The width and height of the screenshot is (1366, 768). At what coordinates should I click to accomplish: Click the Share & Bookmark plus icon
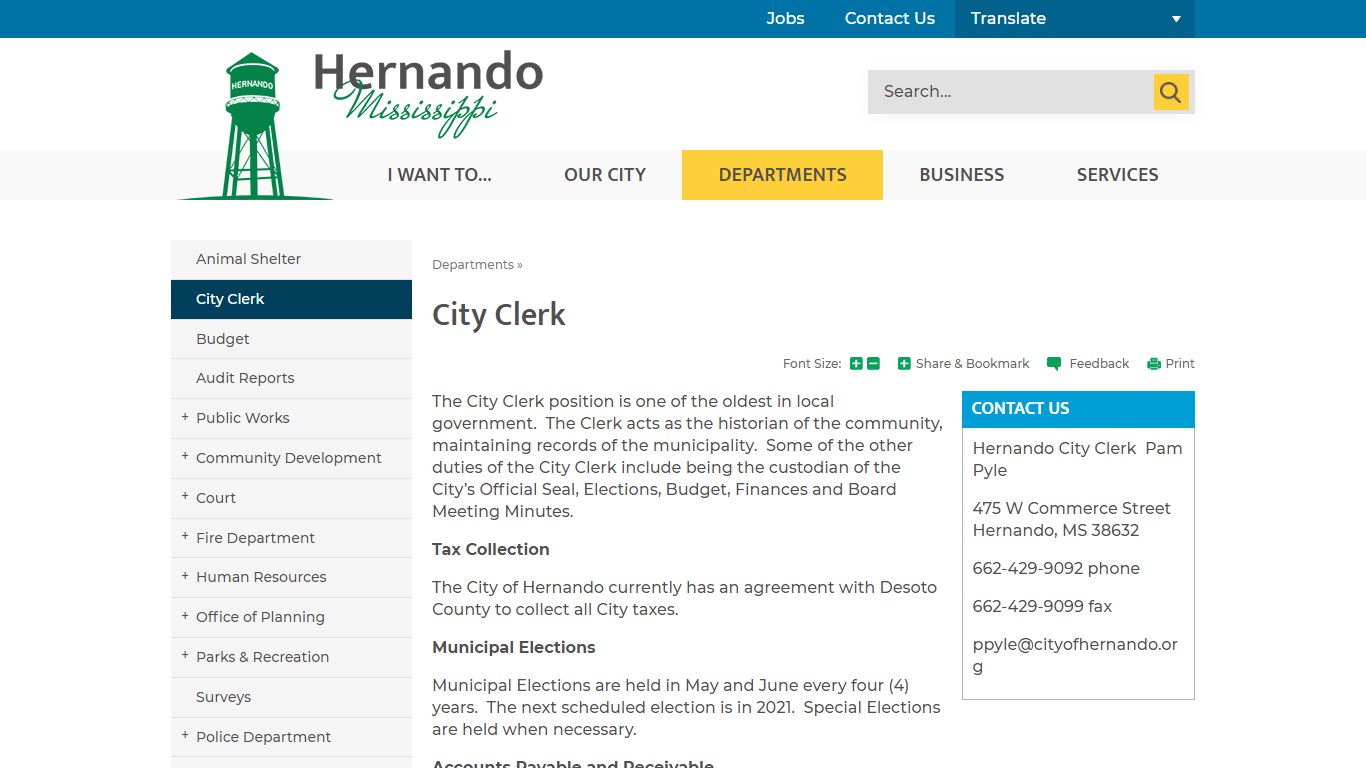pyautogui.click(x=904, y=364)
